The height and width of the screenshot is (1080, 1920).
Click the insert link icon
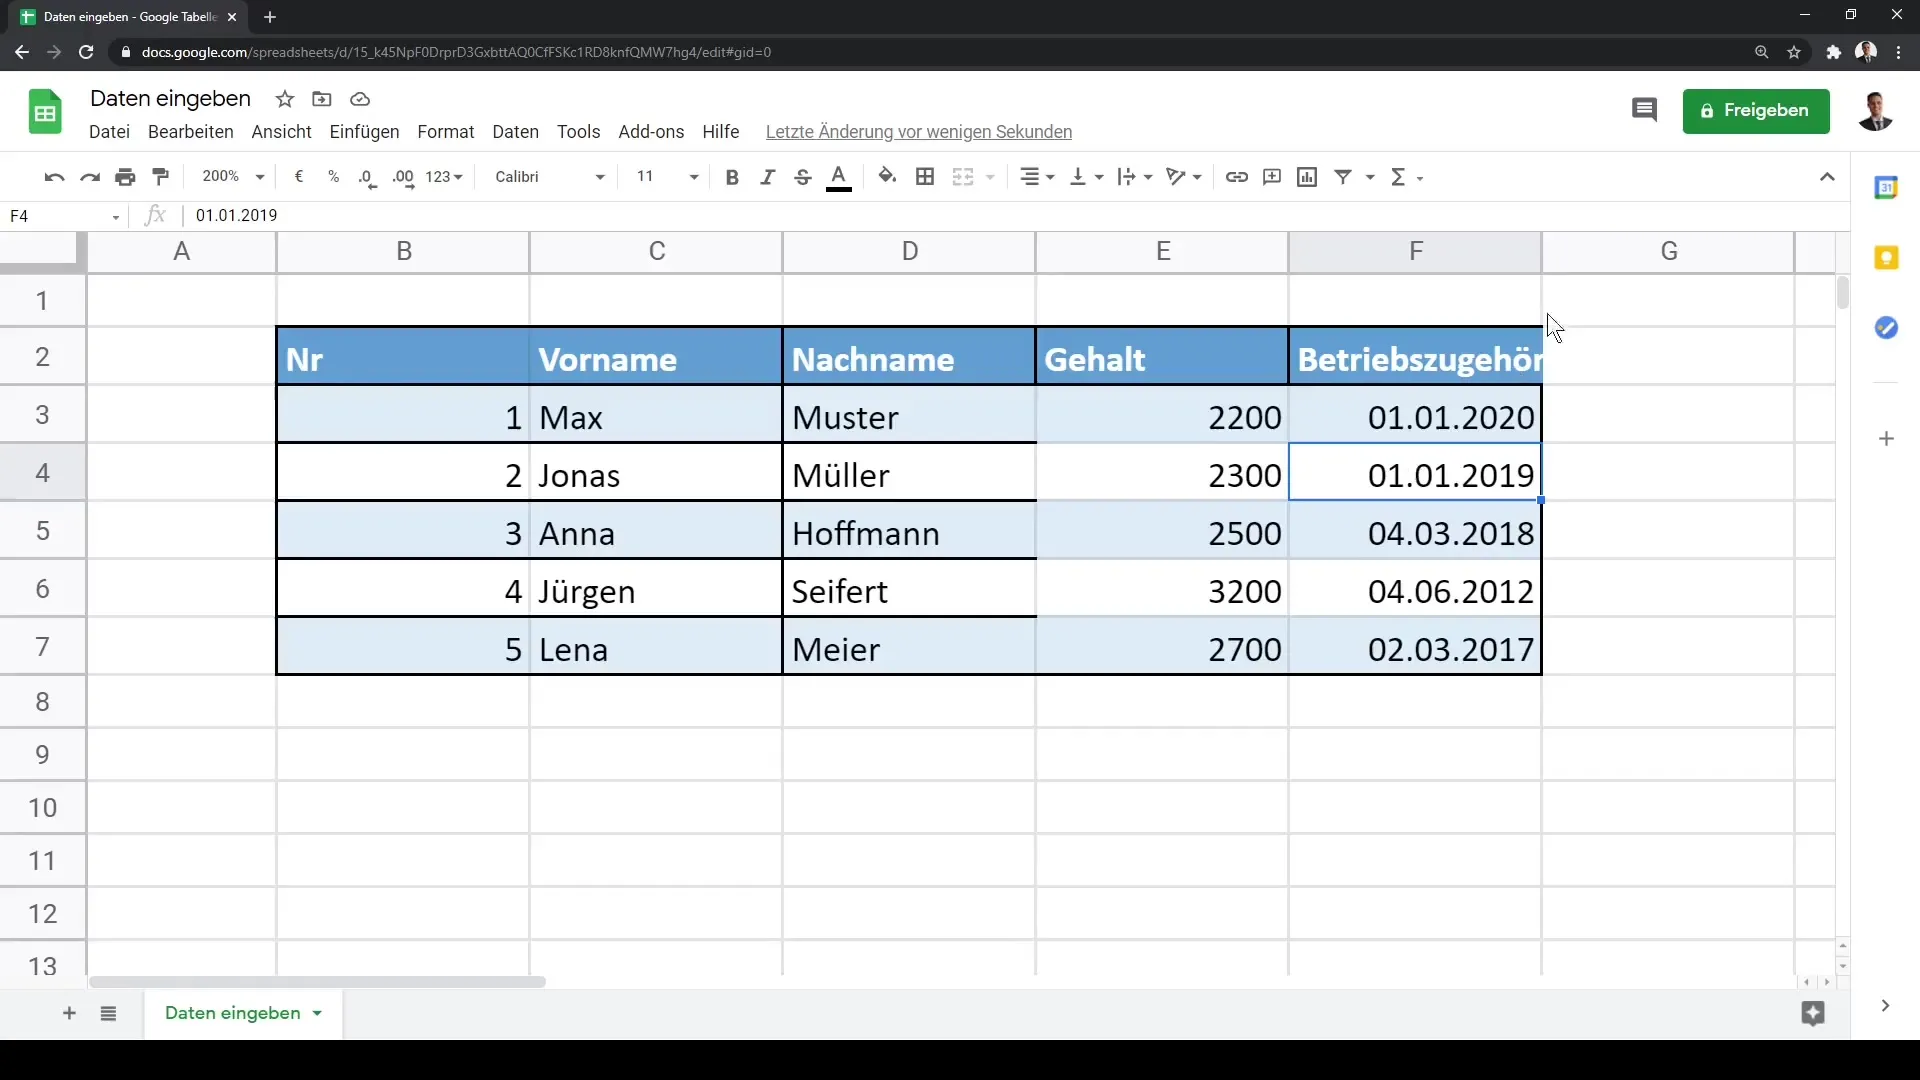[1237, 177]
